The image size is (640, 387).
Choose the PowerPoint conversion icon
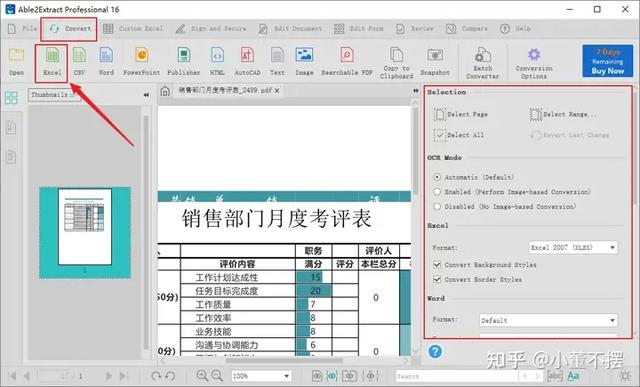click(x=142, y=61)
